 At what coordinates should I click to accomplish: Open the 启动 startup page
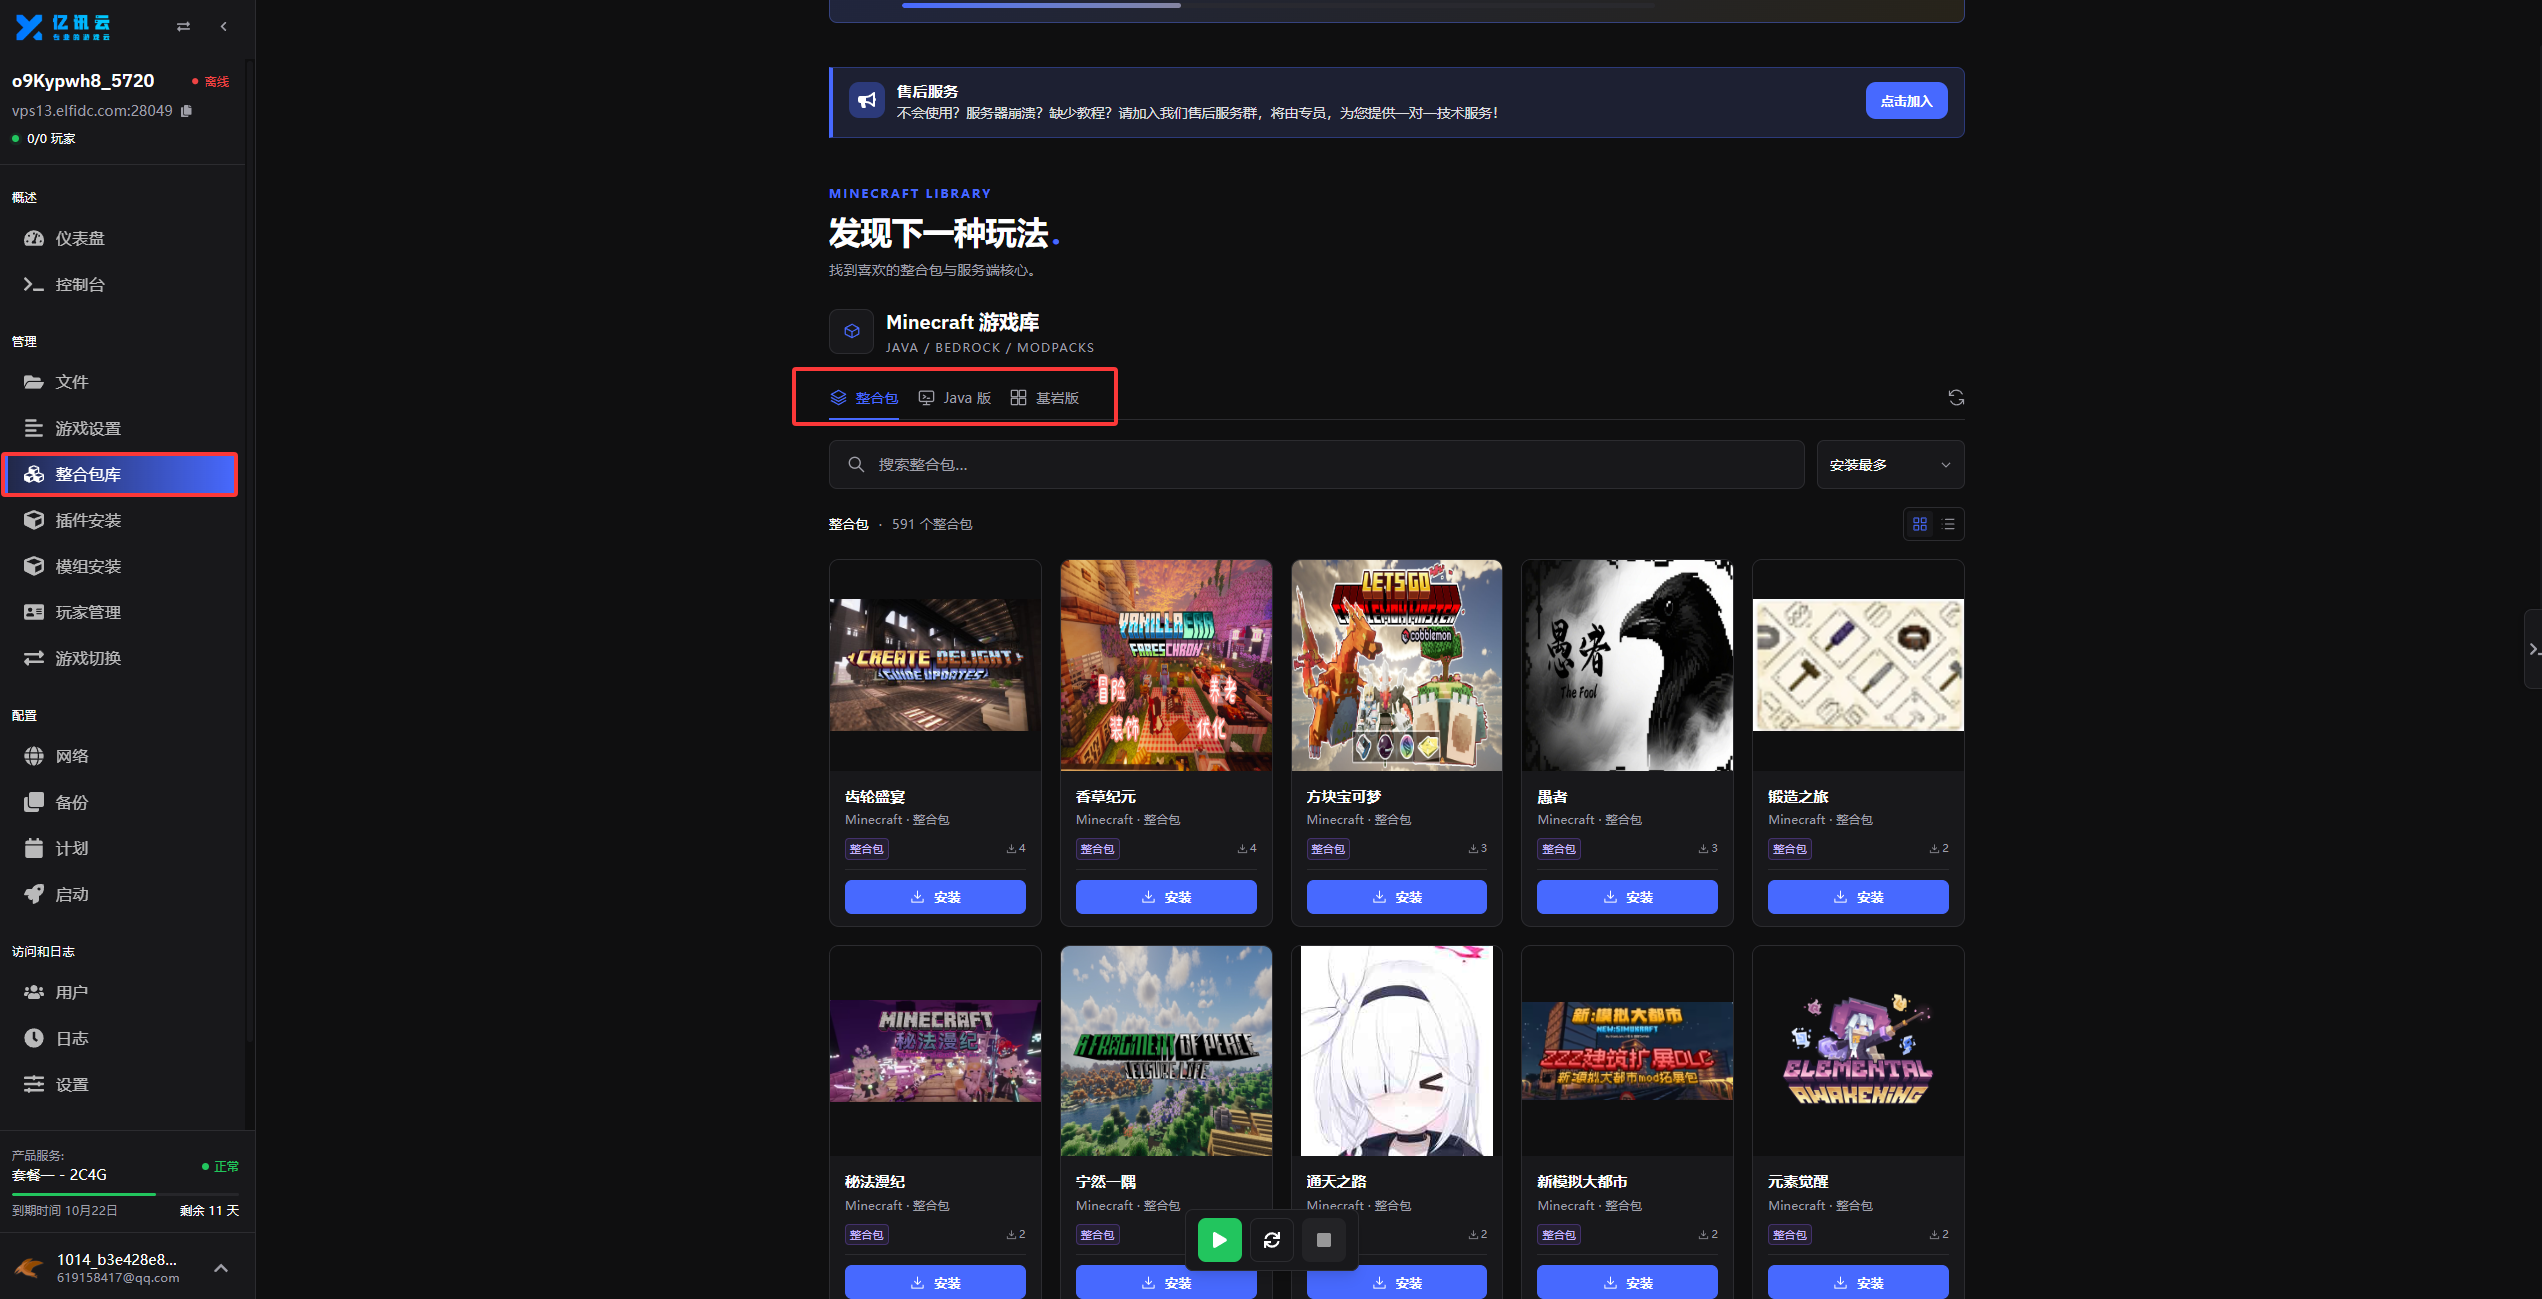coord(120,894)
